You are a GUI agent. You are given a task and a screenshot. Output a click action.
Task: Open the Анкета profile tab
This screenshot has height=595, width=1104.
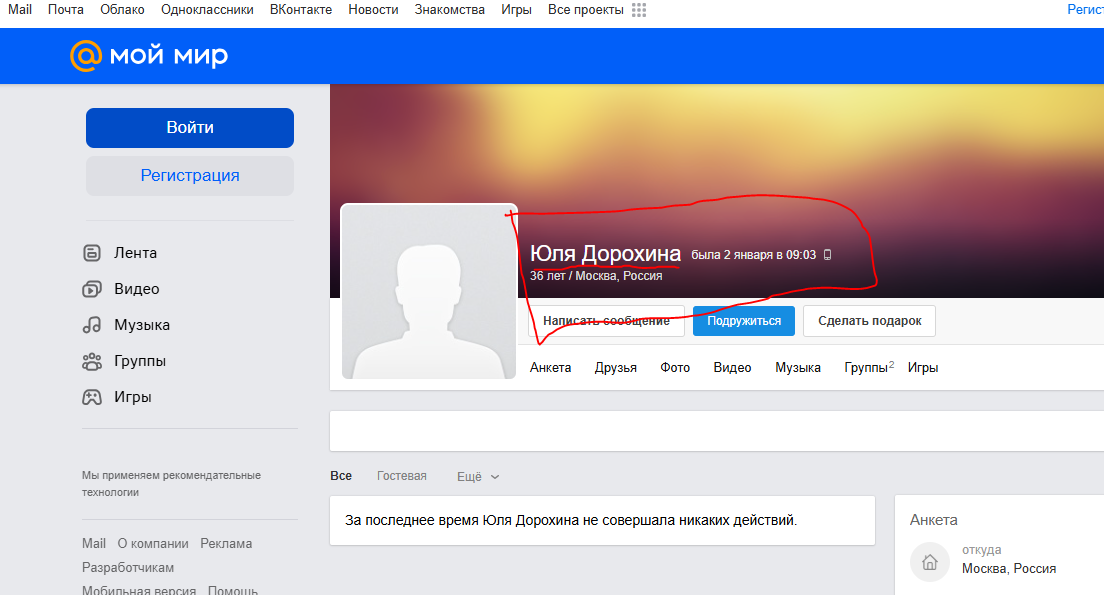[x=551, y=368]
